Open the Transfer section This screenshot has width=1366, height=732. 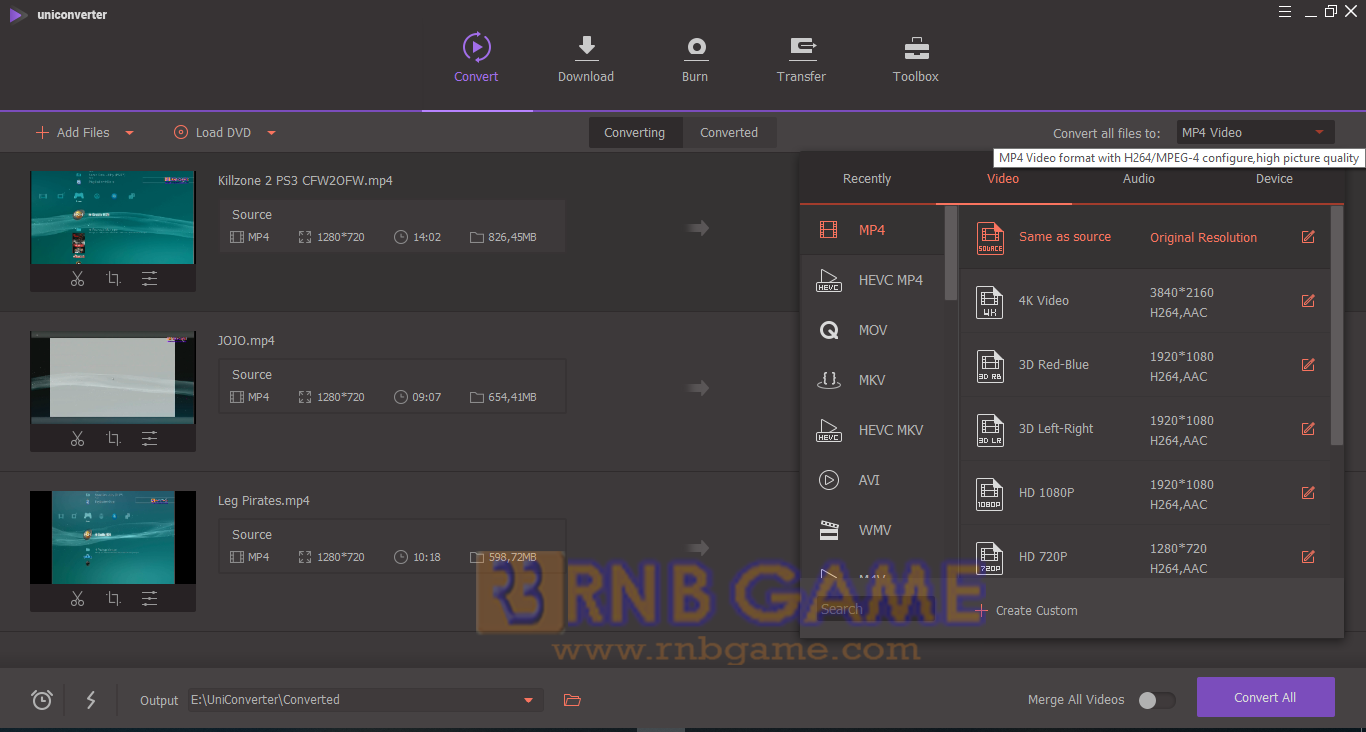coord(801,59)
